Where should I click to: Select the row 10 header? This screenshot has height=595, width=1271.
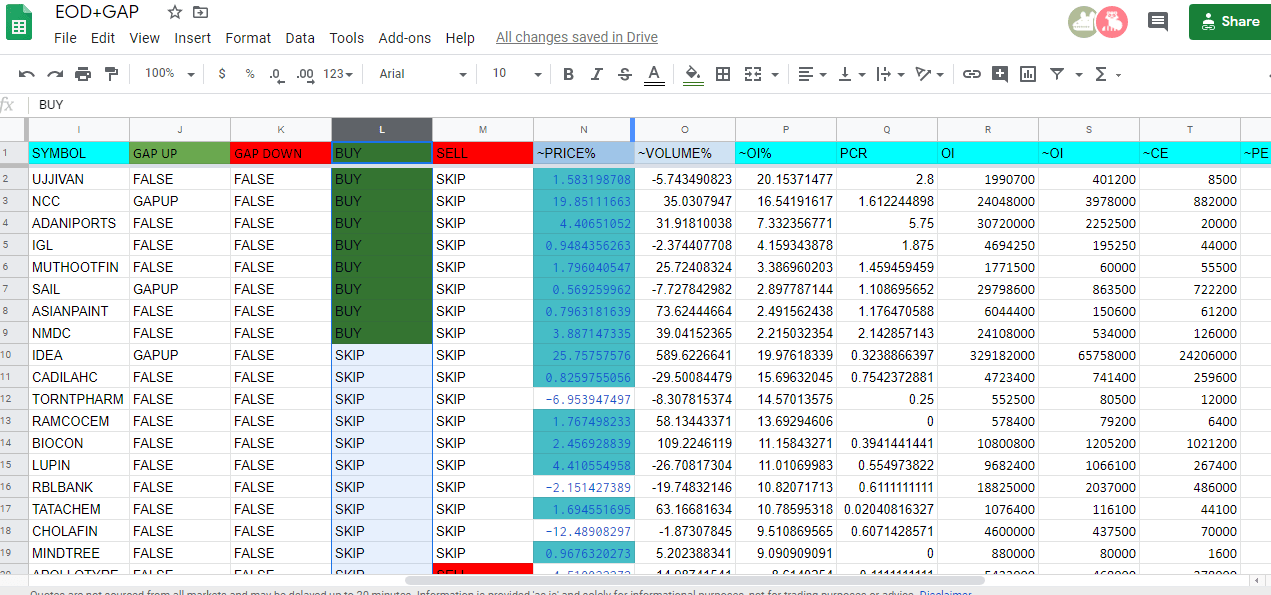pos(14,355)
